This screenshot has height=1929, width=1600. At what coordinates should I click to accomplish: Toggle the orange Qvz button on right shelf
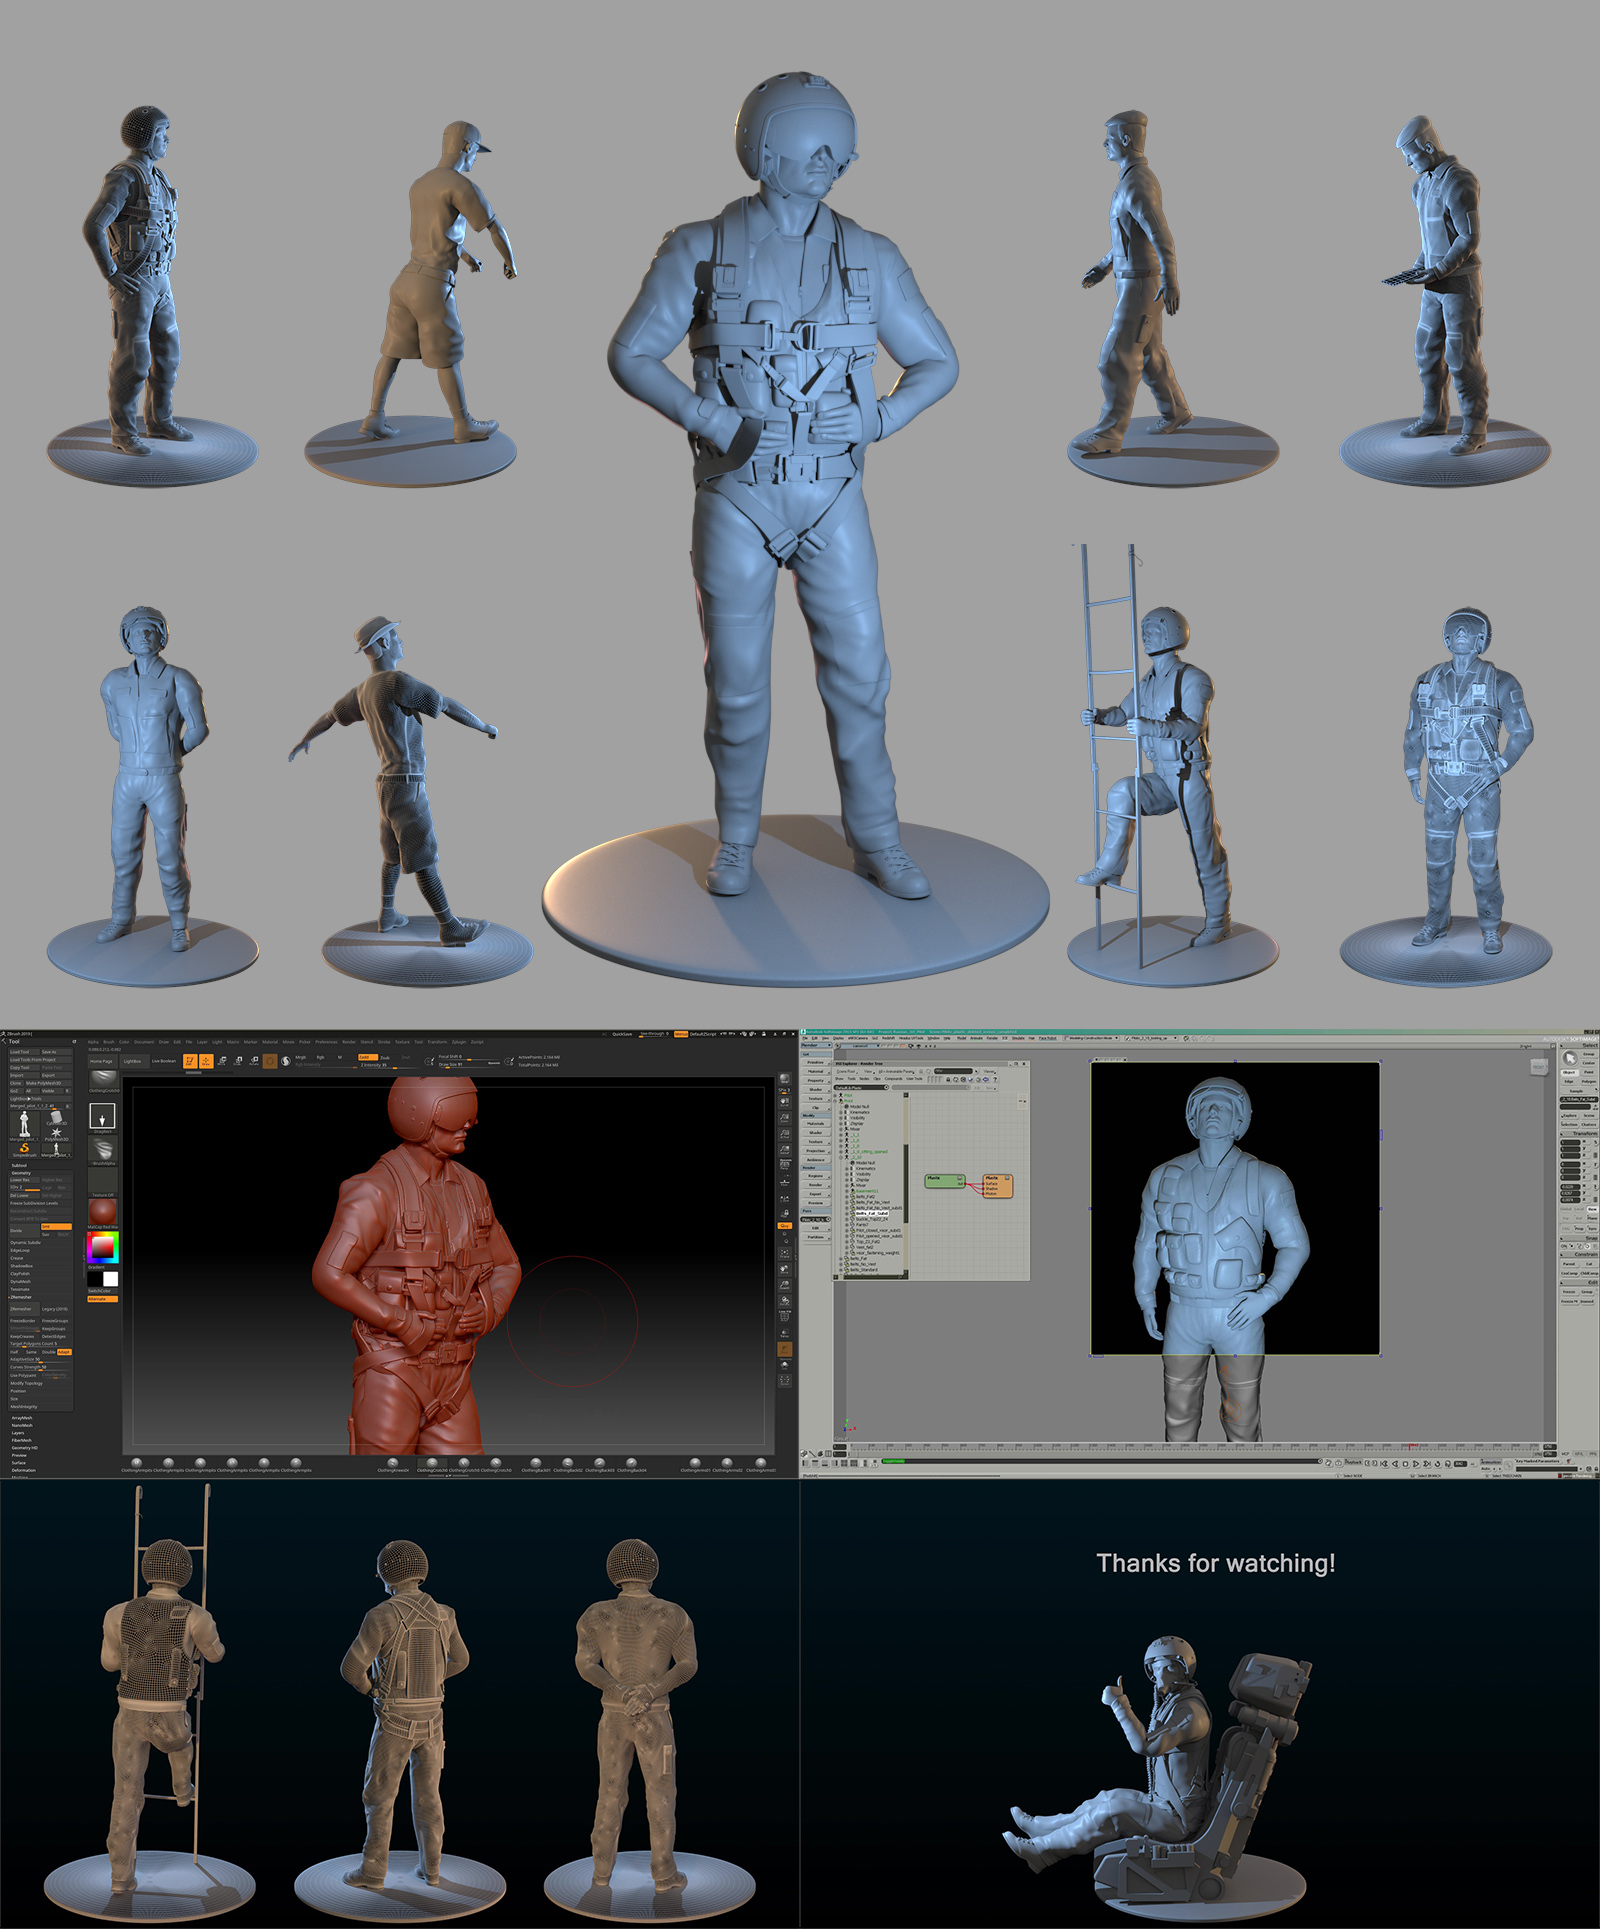click(x=785, y=1225)
